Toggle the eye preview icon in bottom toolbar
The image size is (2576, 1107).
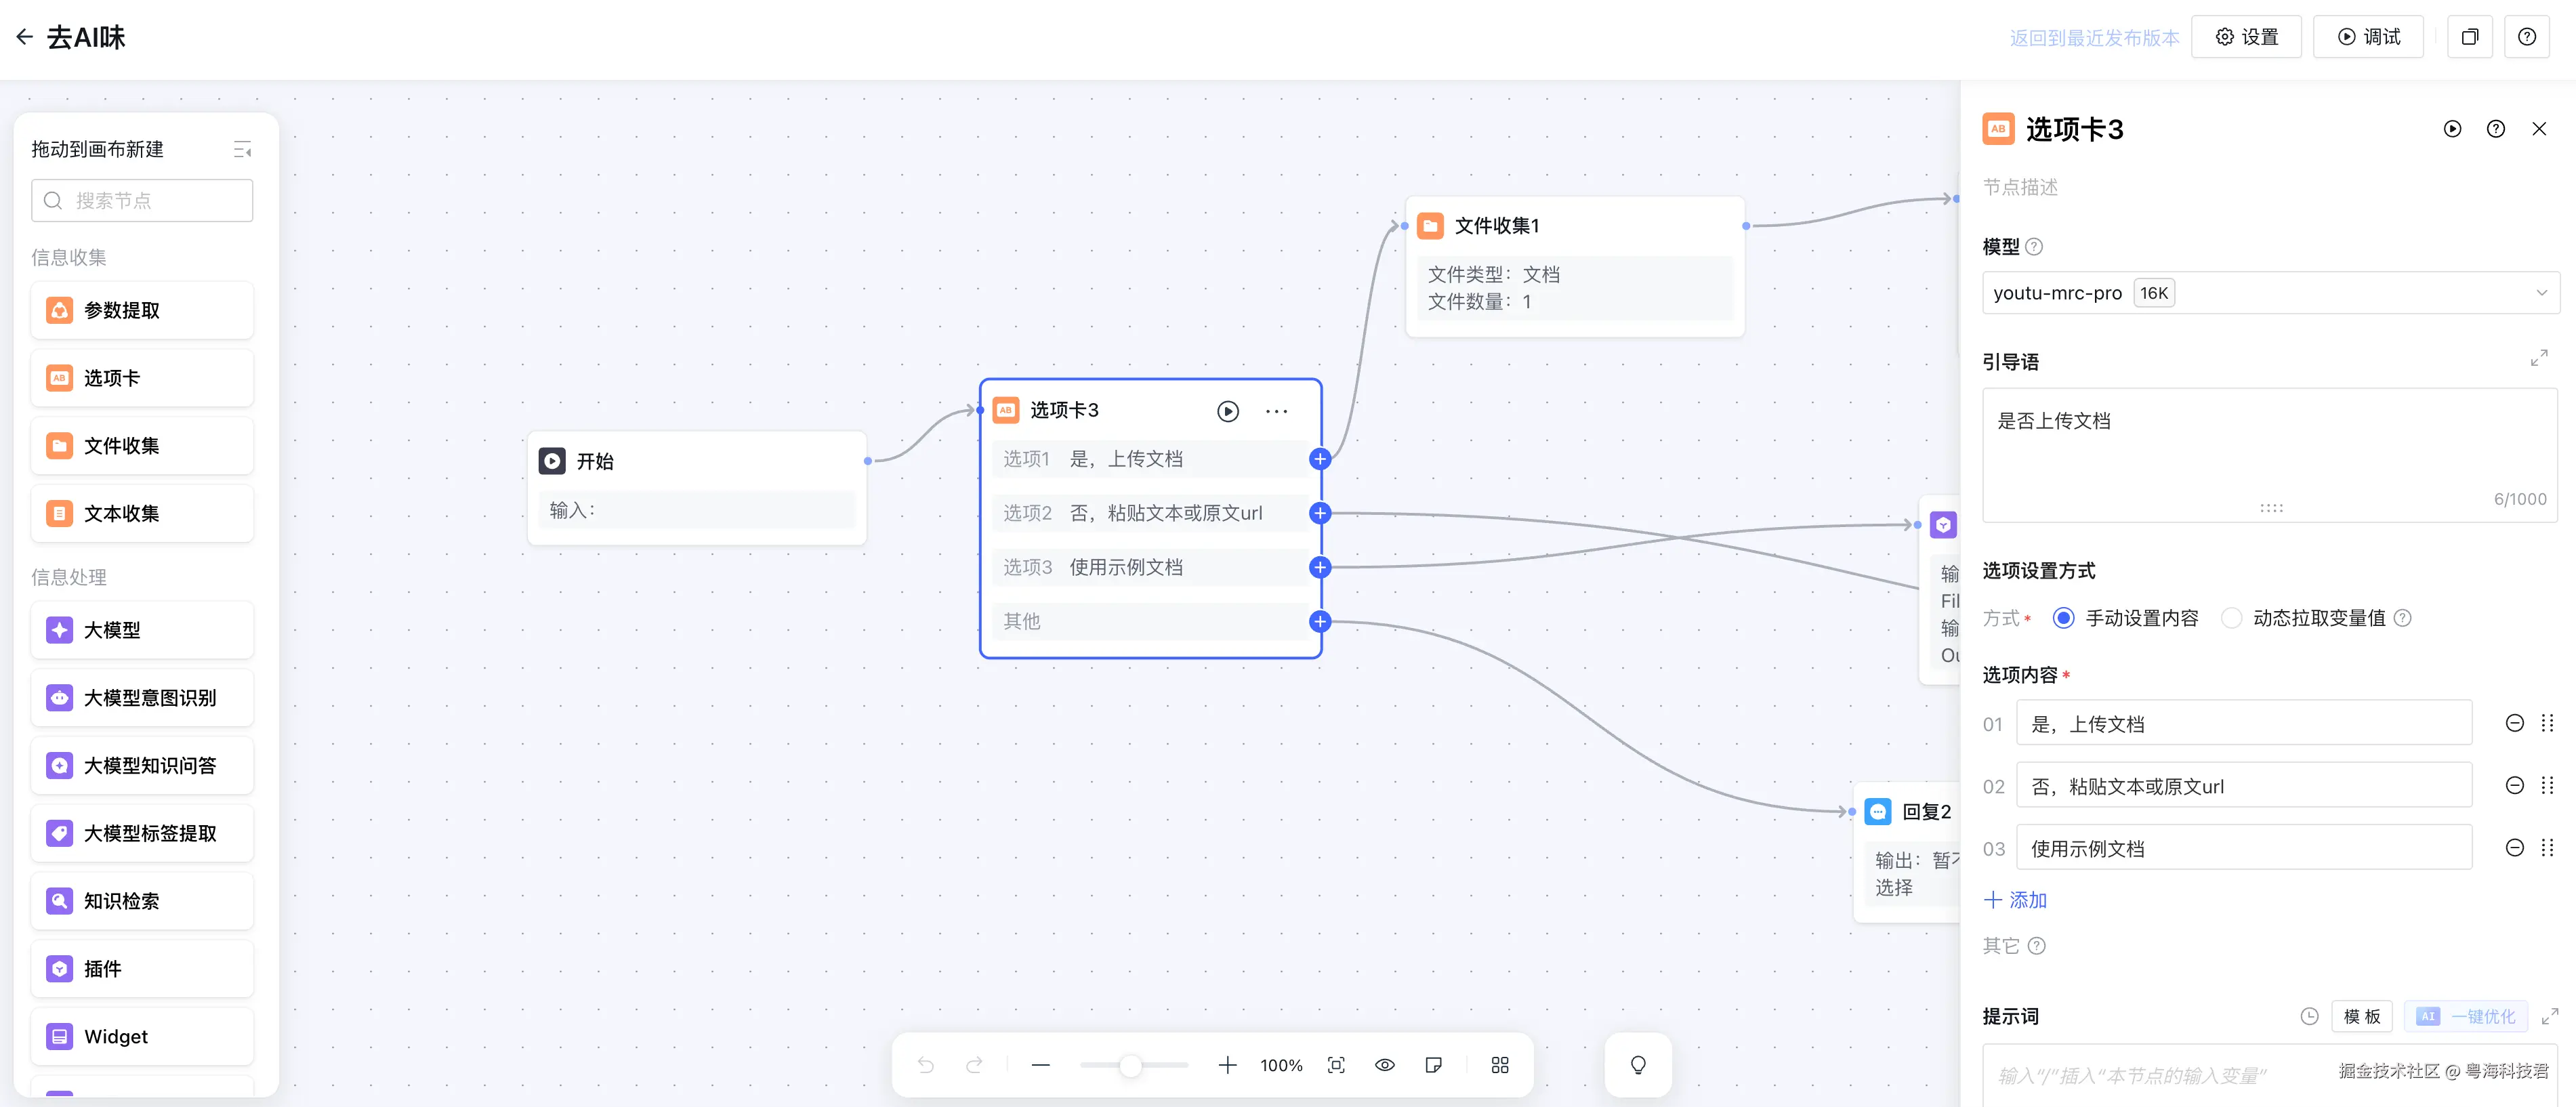point(1384,1065)
